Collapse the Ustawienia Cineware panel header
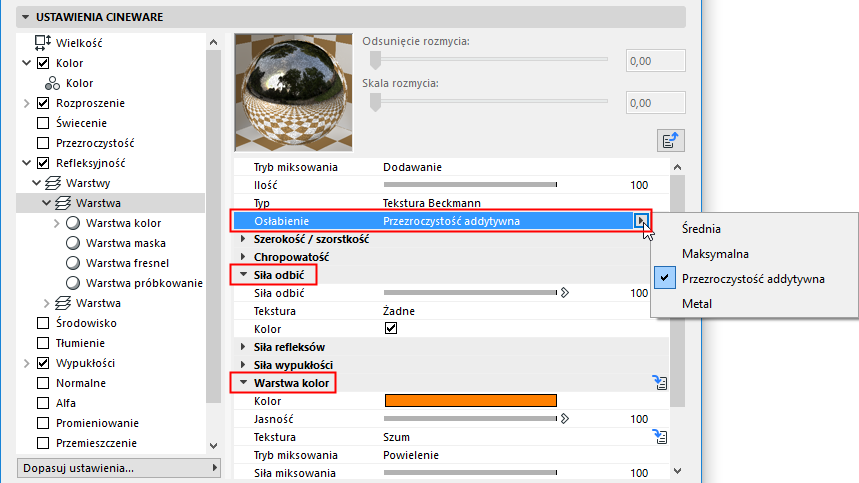 coord(351,17)
